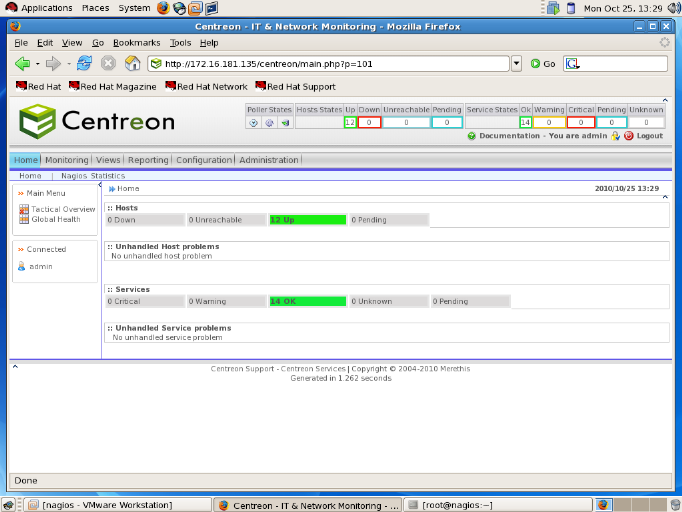Switch to the Views tab
The width and height of the screenshot is (682, 512).
pos(108,160)
